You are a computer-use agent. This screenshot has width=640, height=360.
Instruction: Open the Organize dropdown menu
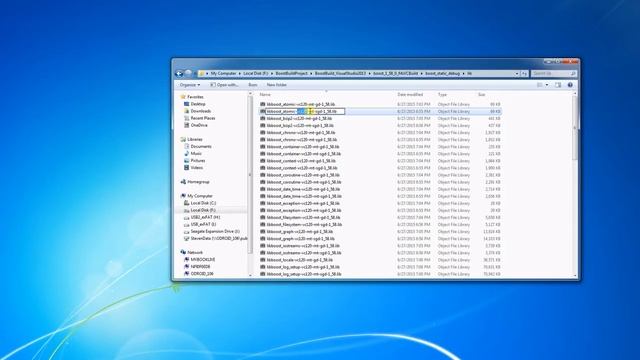coord(190,85)
